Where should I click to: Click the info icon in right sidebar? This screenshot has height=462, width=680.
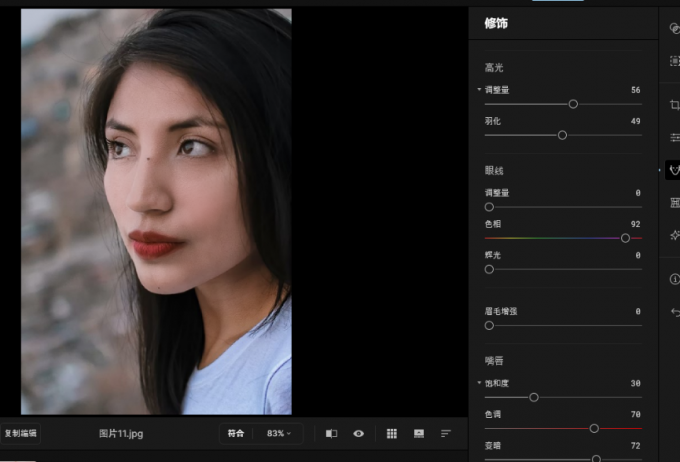coord(674,279)
